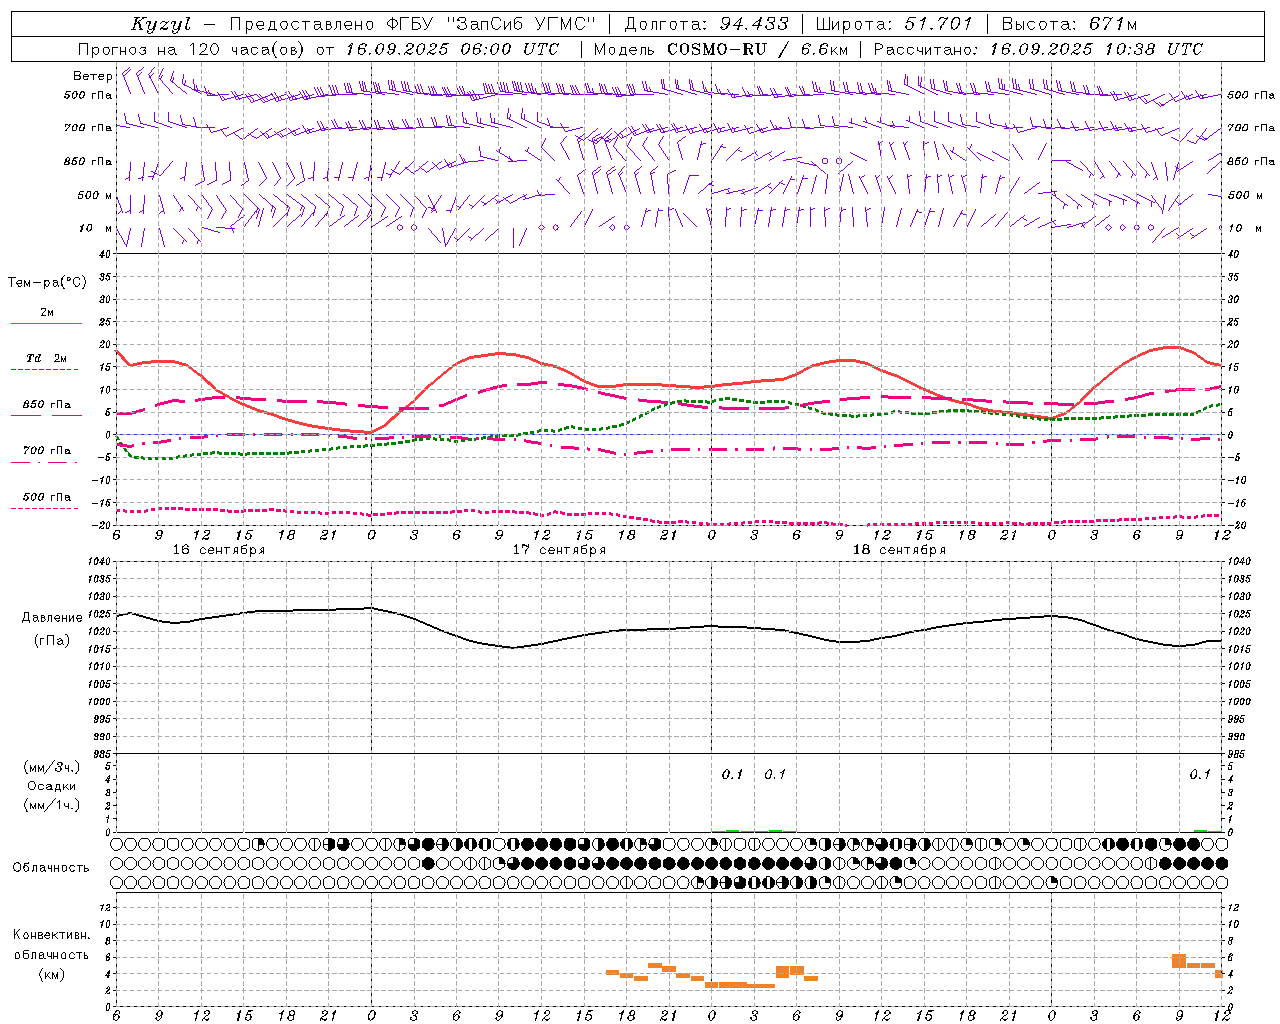Click "Рассчитано: 16.09.2025 10:38 UTC" text
Viewport: 1280px width, 1024px height.
coord(1038,49)
